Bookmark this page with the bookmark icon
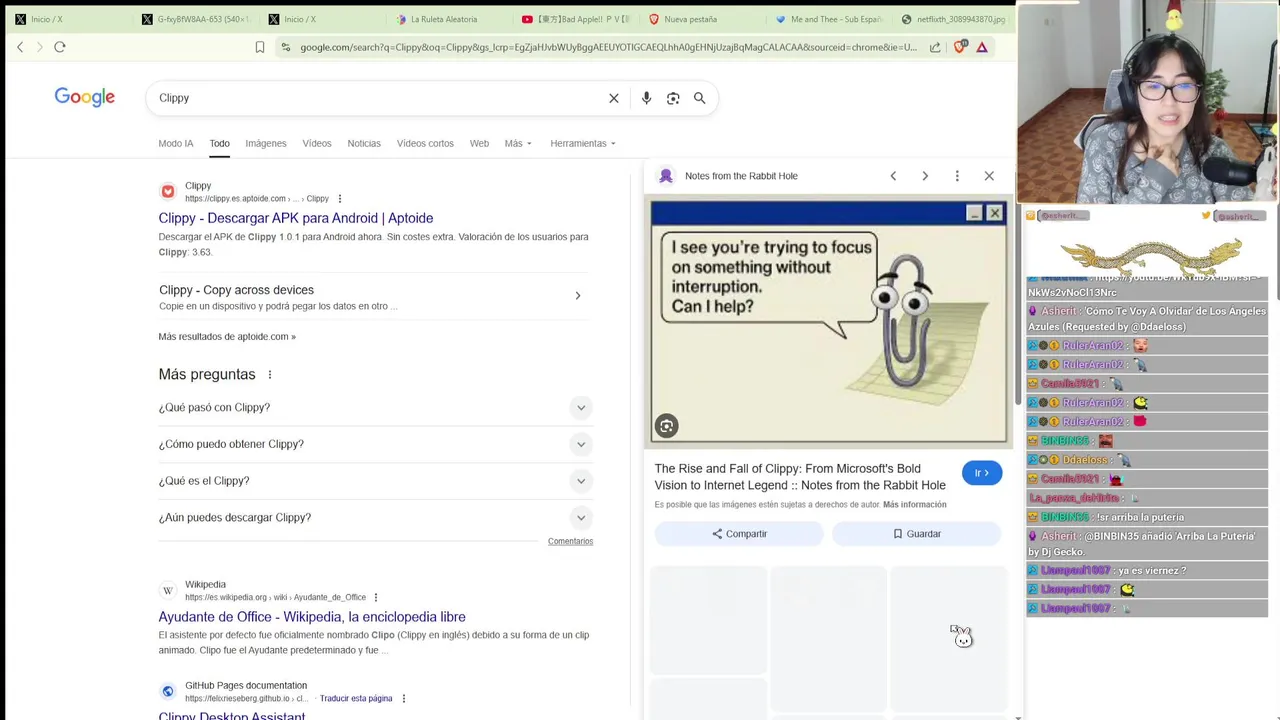The image size is (1280, 720). (x=260, y=47)
